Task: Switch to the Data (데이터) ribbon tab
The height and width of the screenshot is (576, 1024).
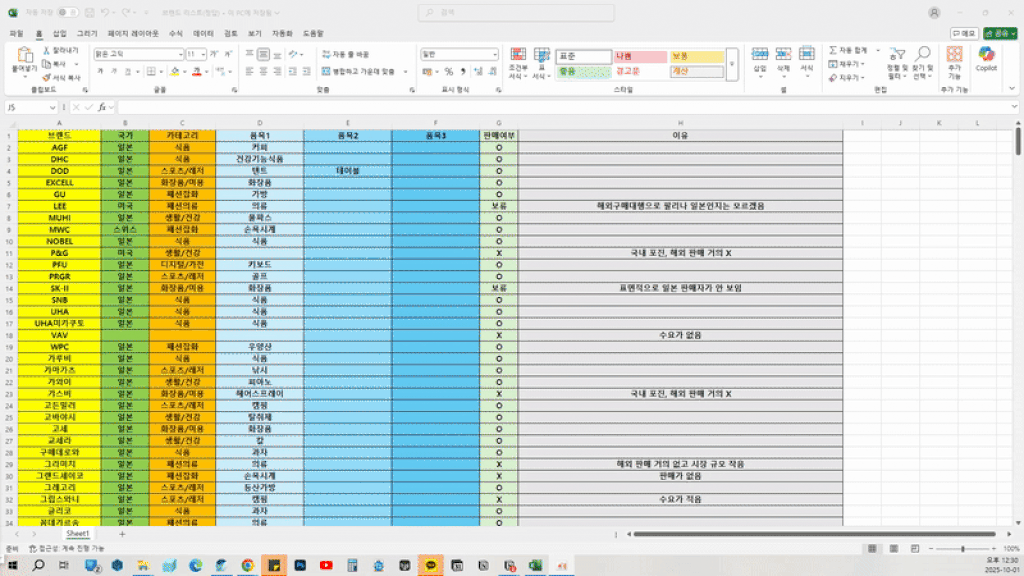Action: pyautogui.click(x=203, y=33)
